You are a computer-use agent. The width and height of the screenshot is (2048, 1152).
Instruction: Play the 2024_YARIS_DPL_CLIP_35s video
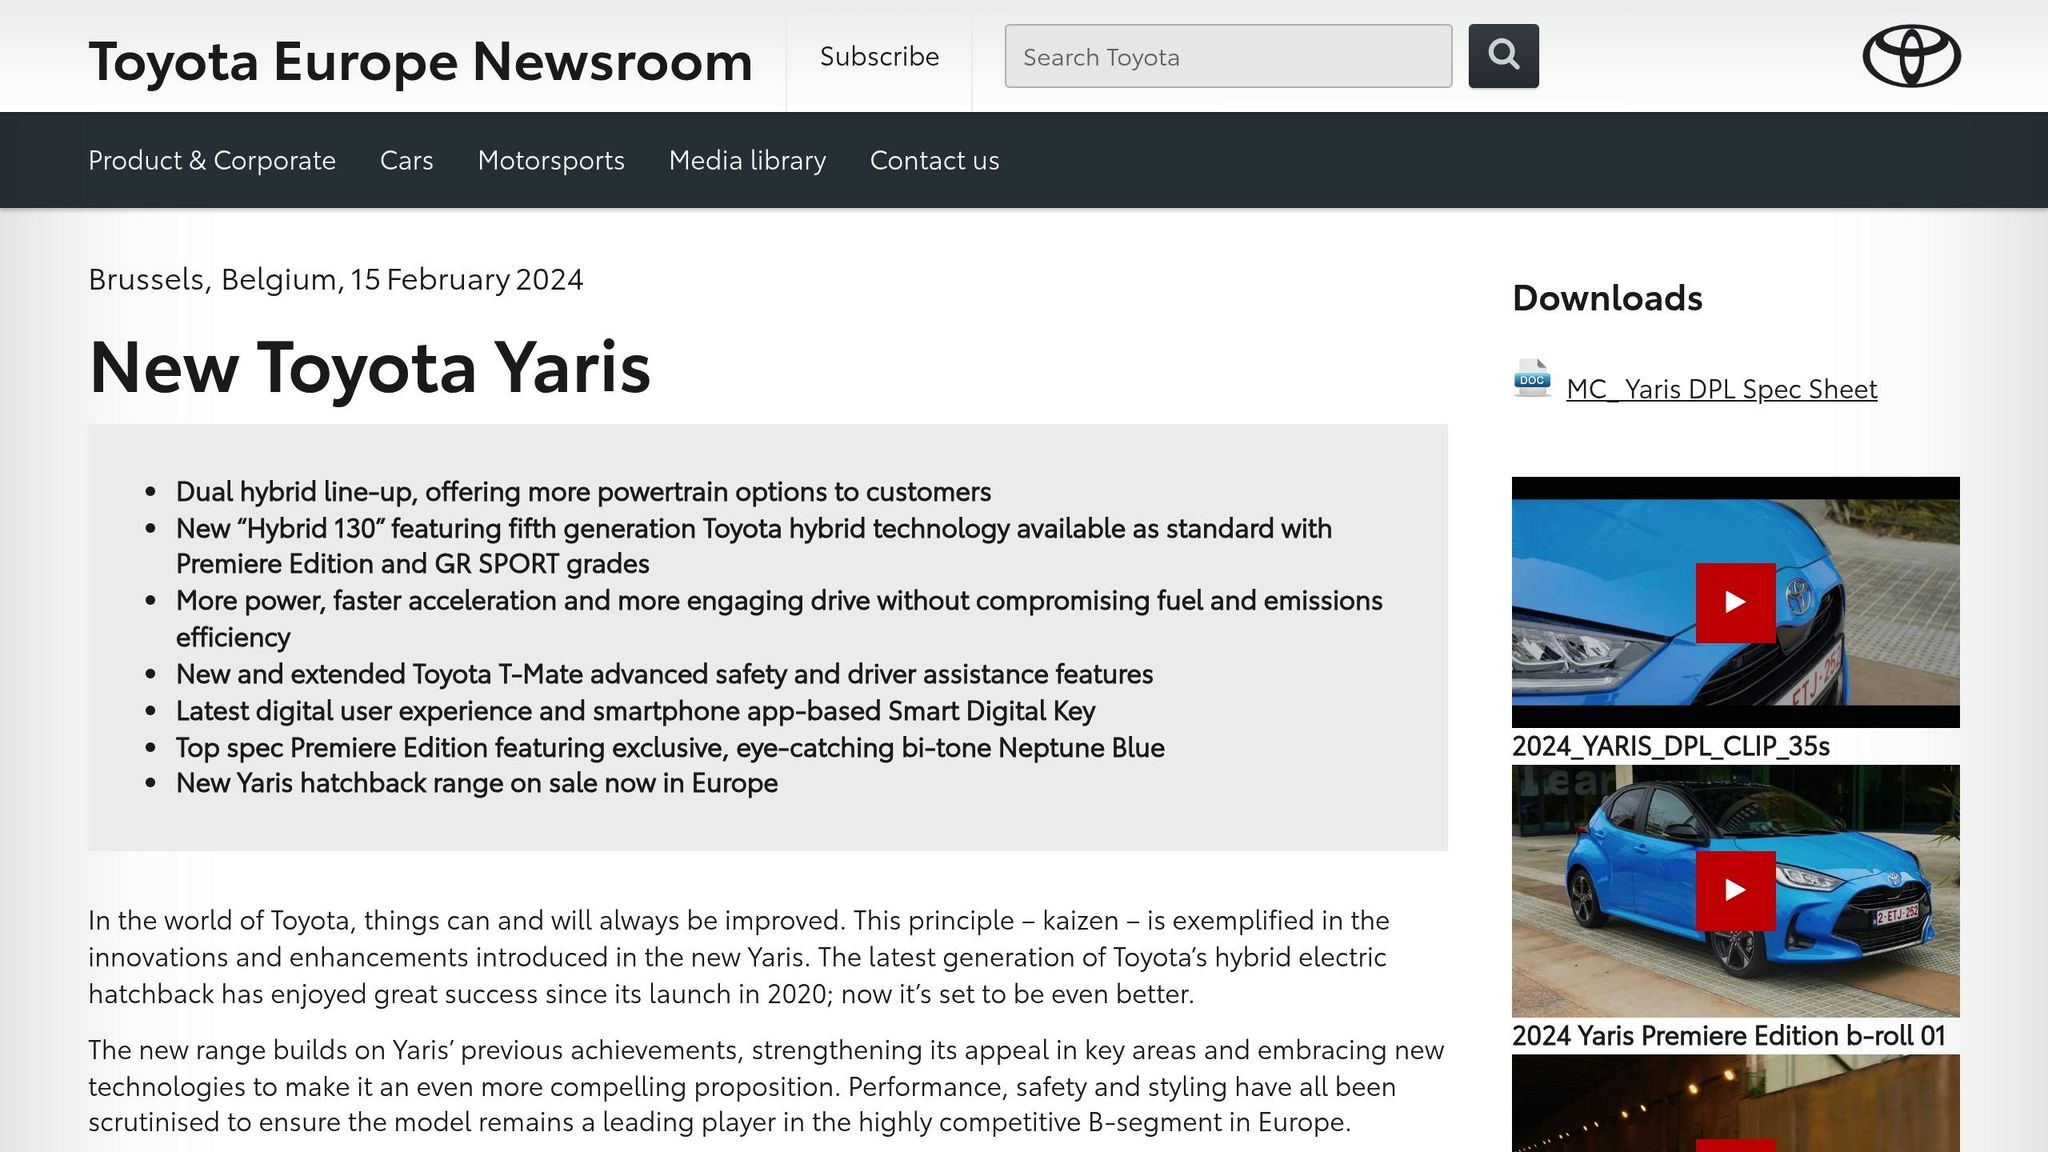(x=1735, y=602)
